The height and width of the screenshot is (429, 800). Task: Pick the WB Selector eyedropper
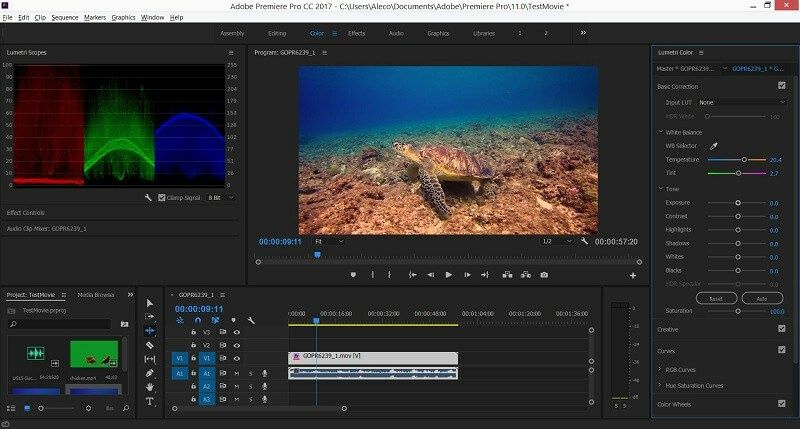[x=714, y=146]
